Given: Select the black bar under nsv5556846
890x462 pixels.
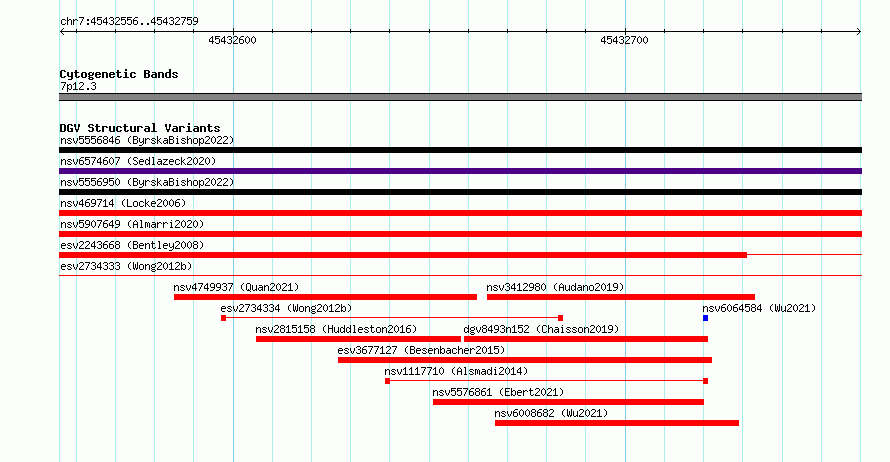Looking at the screenshot, I should point(460,150).
